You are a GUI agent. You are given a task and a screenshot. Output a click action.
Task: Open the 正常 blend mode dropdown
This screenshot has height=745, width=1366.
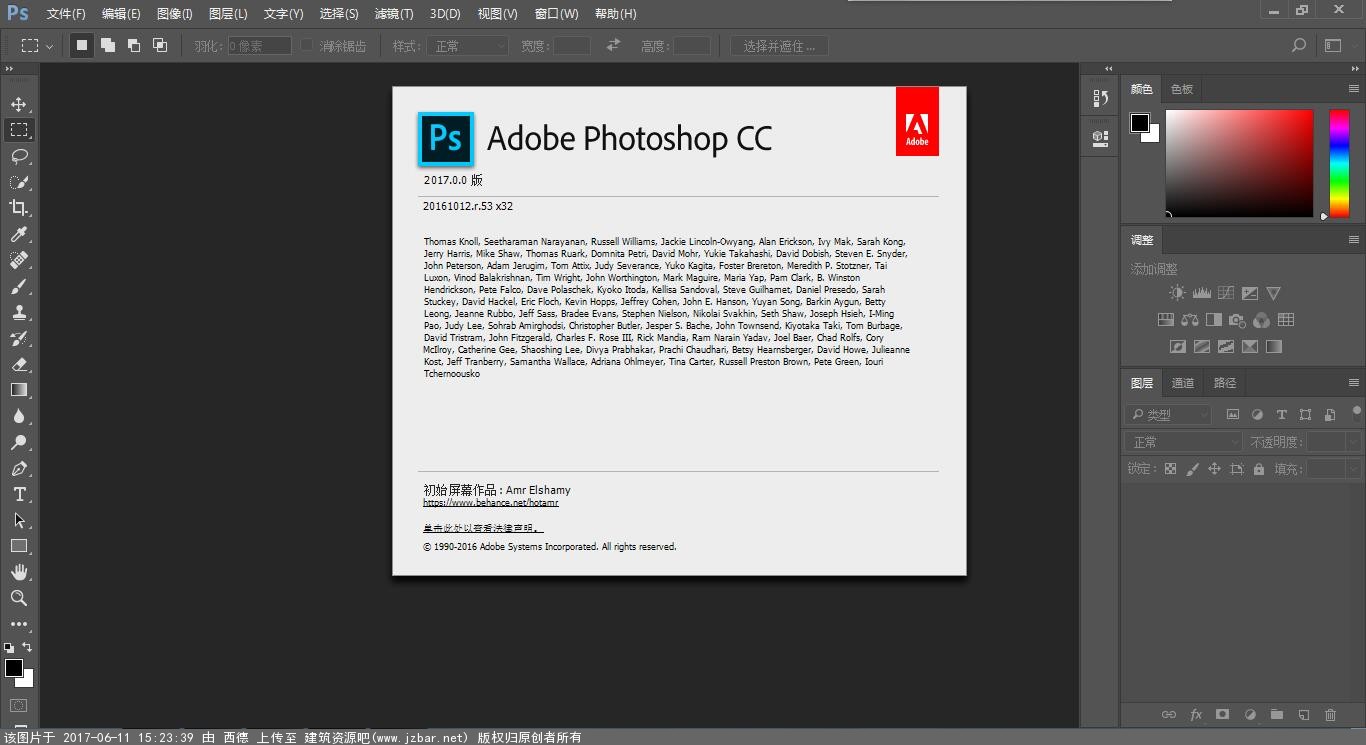[x=1183, y=442]
